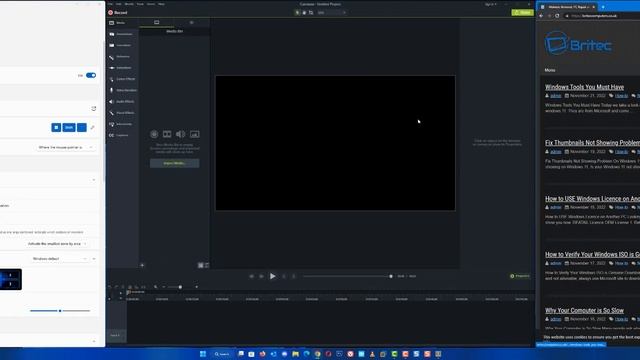Click the Import Media button

[175, 163]
